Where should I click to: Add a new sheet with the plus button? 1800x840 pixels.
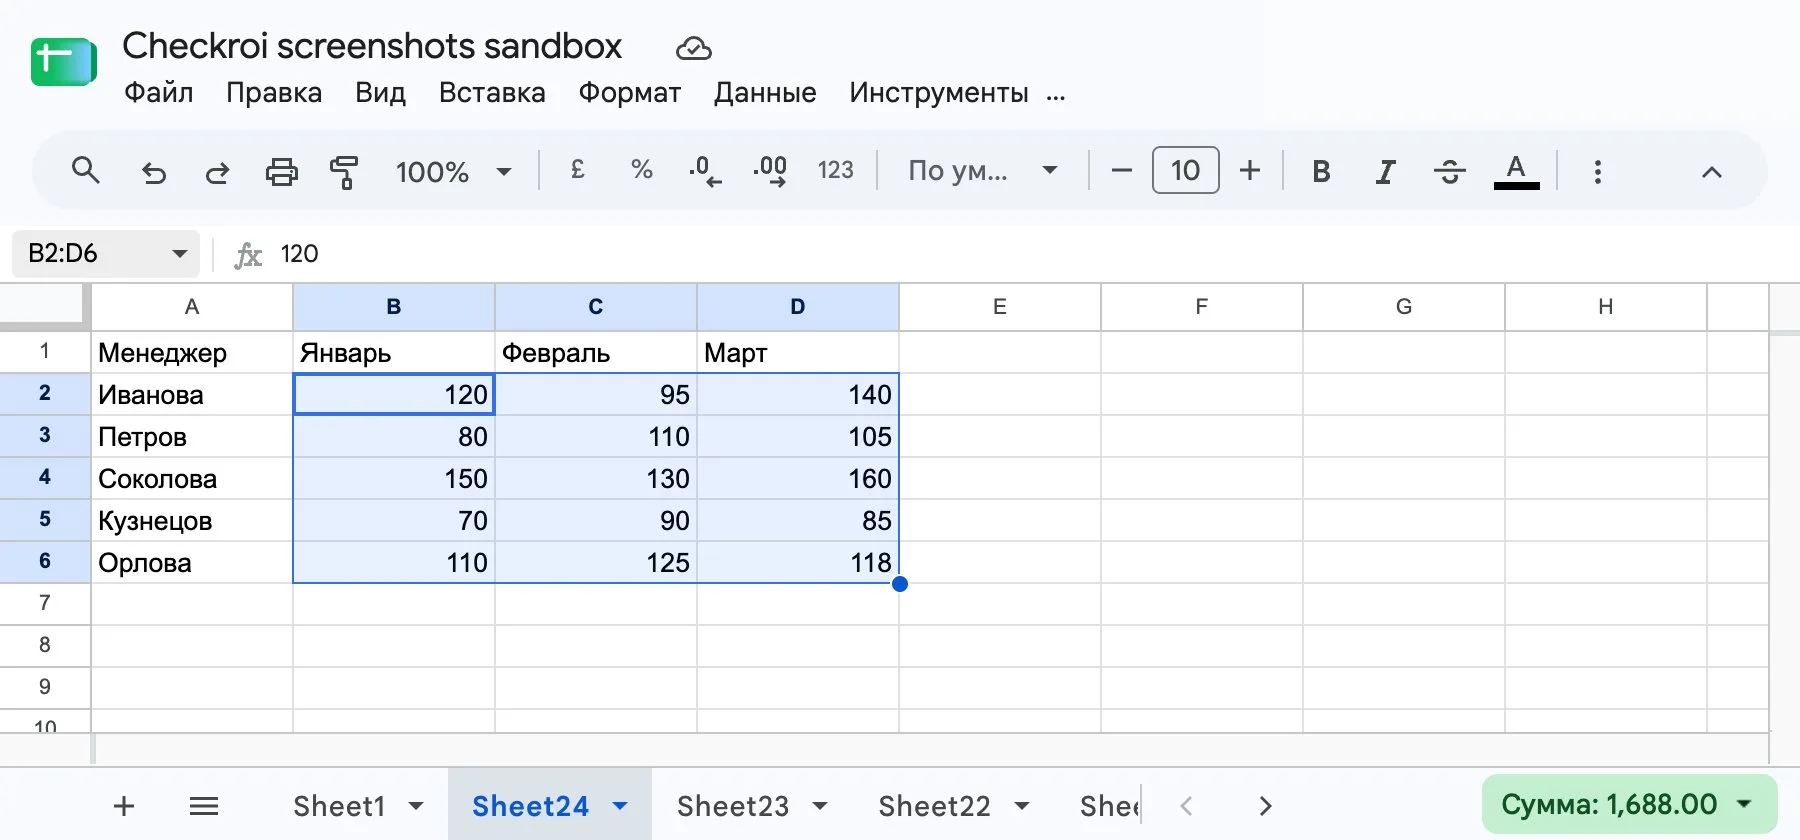pos(124,806)
